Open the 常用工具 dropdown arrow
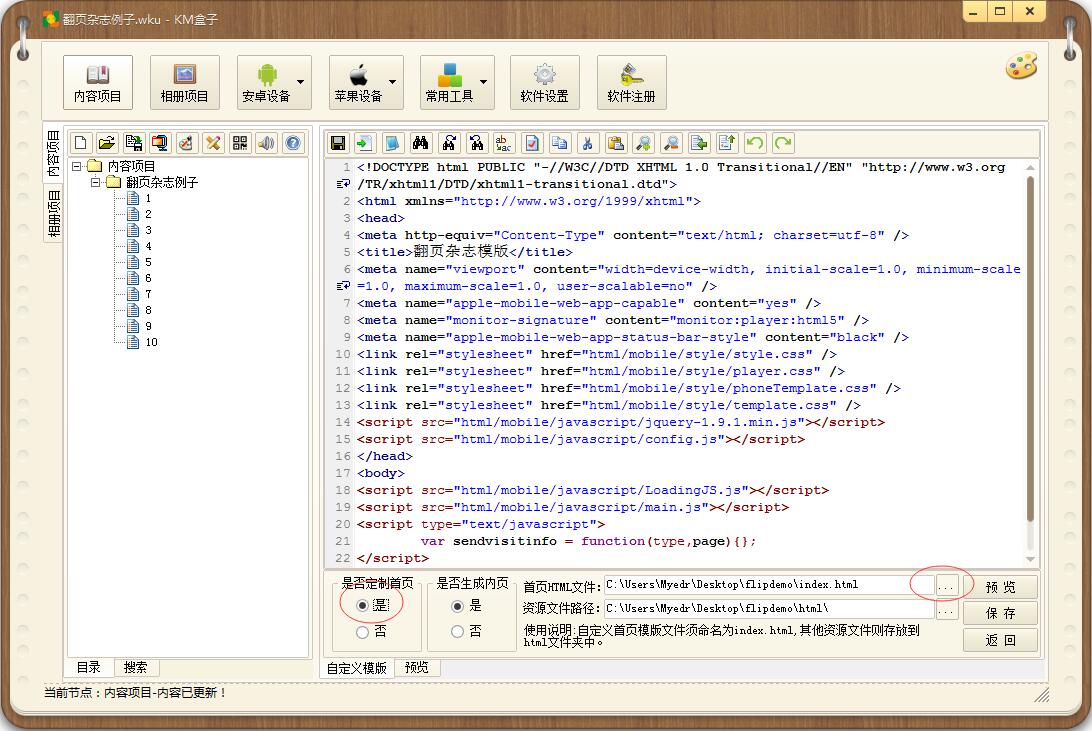This screenshot has width=1092, height=731. click(x=483, y=82)
